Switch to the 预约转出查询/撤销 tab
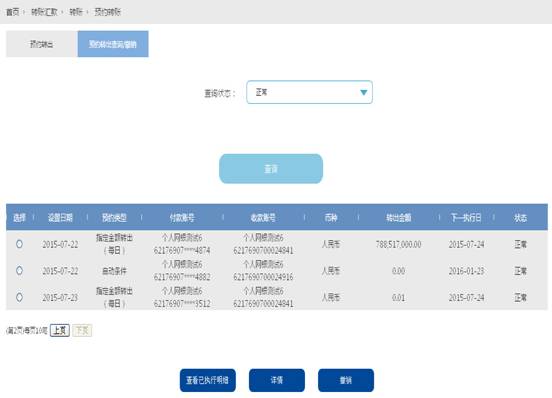The width and height of the screenshot is (552, 398). coord(113,44)
